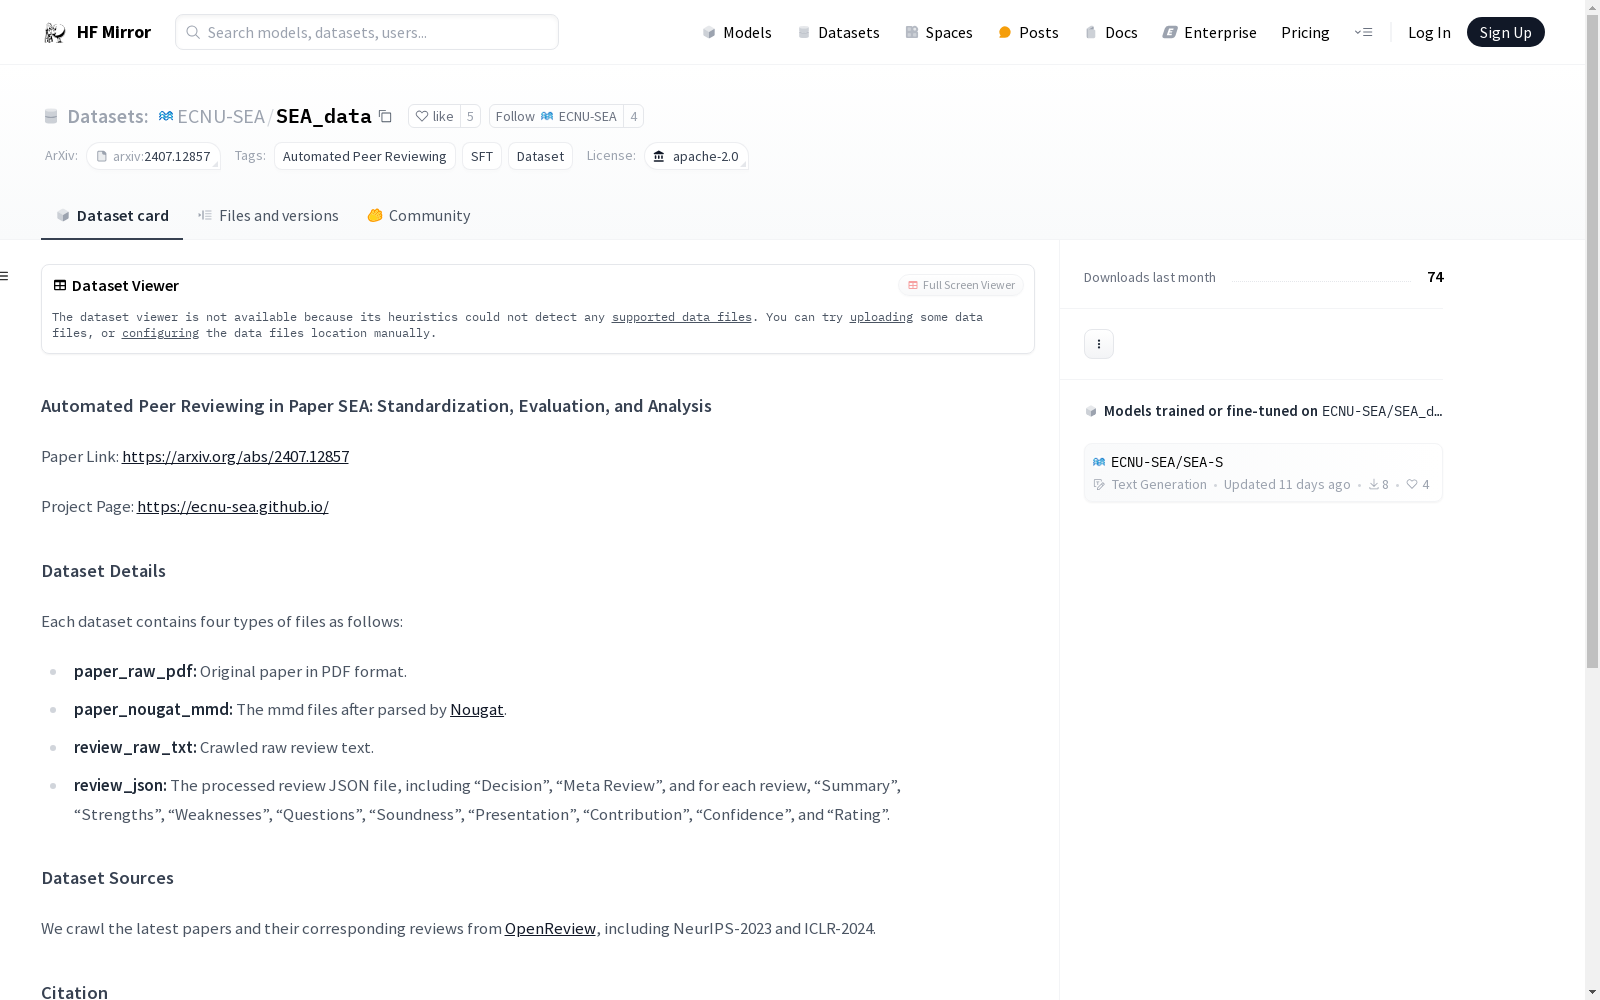Screen dimensions: 1600x1000
Task: Open the Enterprise page
Action: coord(1209,32)
